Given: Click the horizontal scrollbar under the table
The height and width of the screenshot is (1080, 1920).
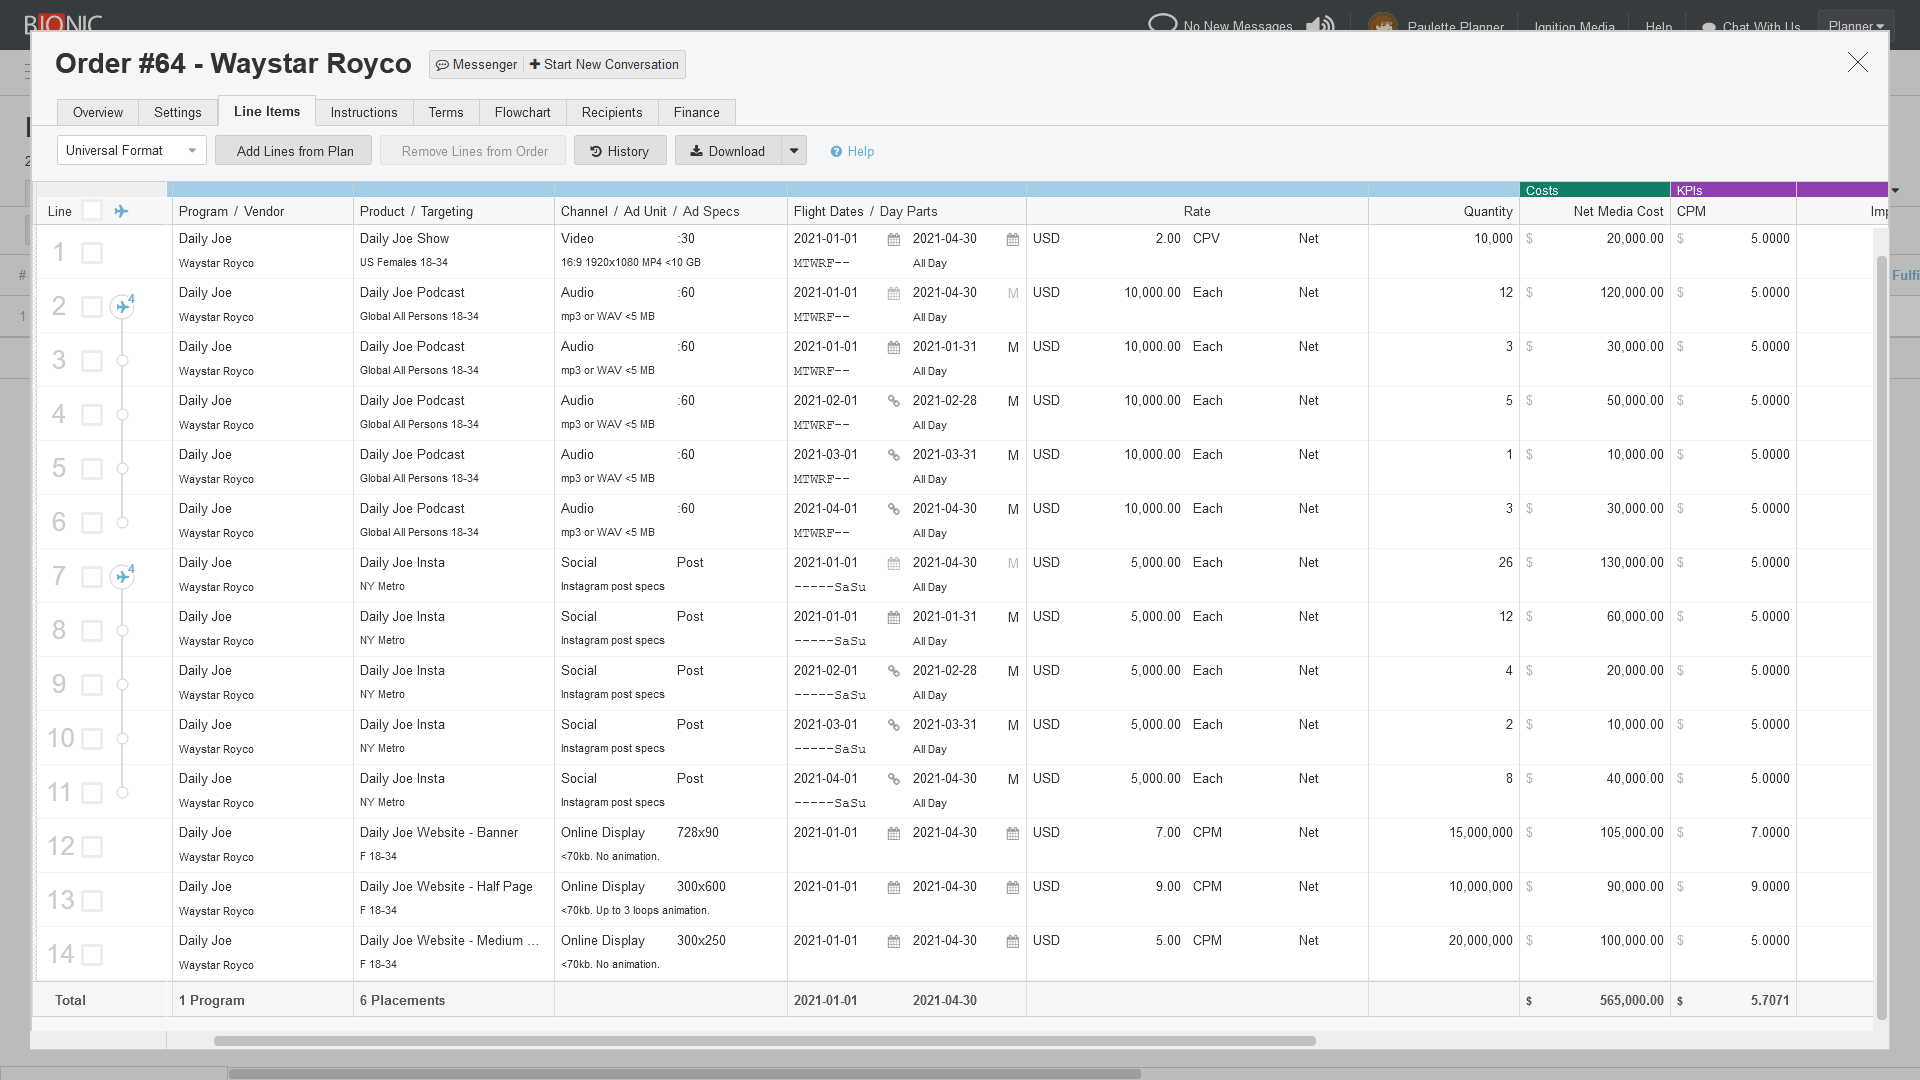Looking at the screenshot, I should [x=764, y=1041].
